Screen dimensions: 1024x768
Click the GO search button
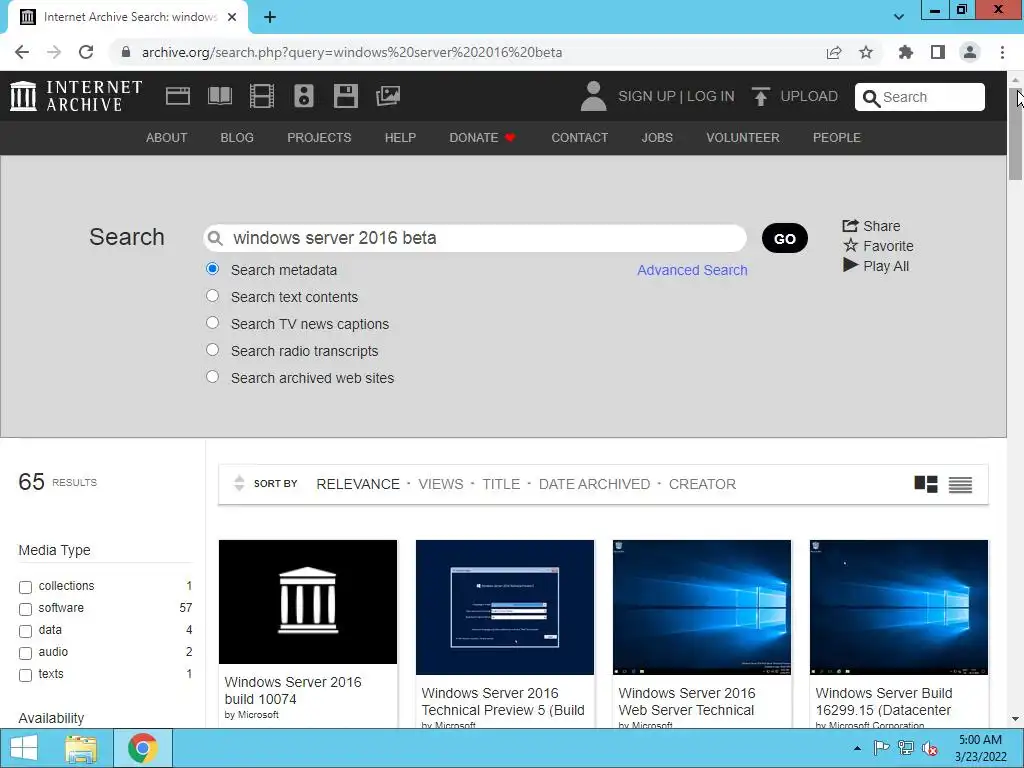click(784, 238)
